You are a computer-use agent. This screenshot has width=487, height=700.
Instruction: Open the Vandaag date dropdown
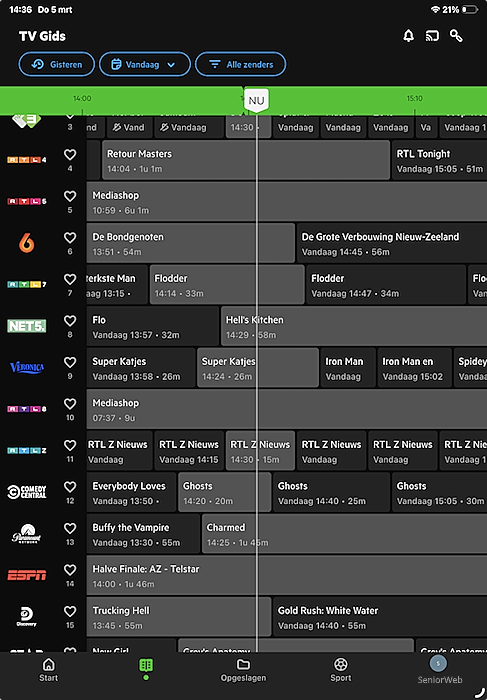click(x=145, y=64)
